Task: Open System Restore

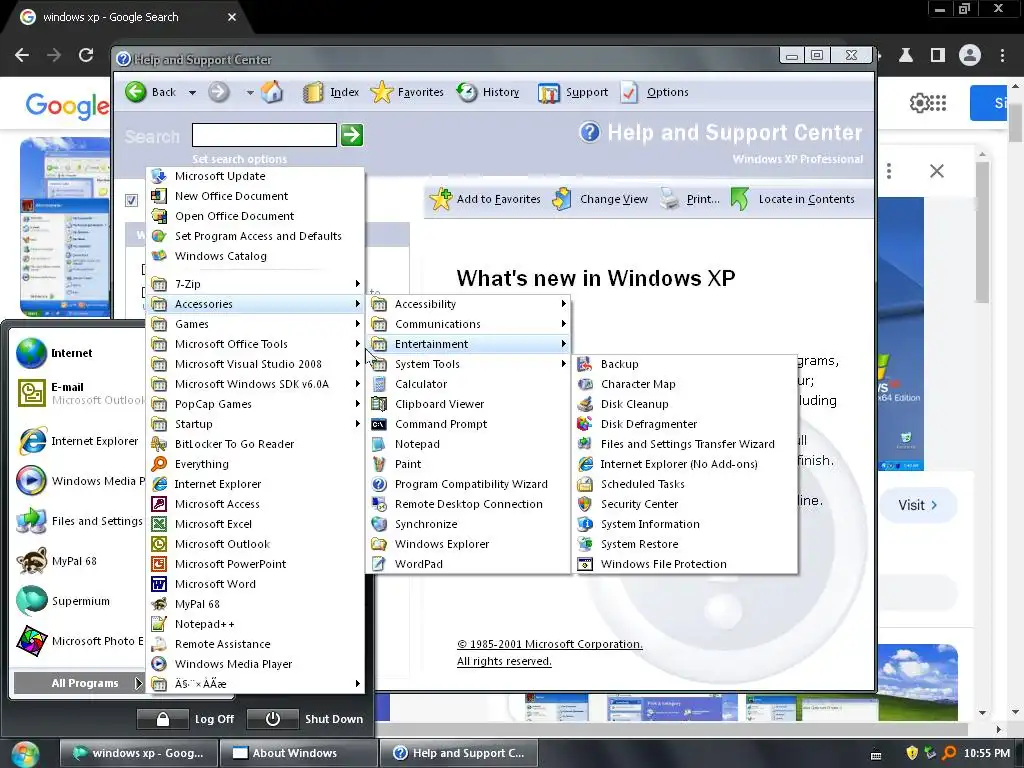Action: click(x=684, y=543)
